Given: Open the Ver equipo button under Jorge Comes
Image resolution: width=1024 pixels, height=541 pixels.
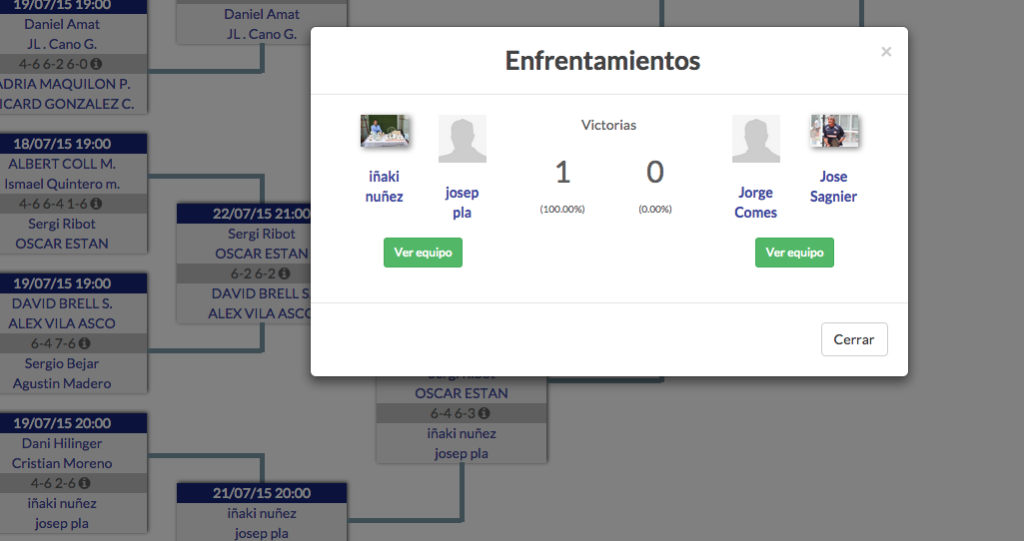Looking at the screenshot, I should pos(794,252).
